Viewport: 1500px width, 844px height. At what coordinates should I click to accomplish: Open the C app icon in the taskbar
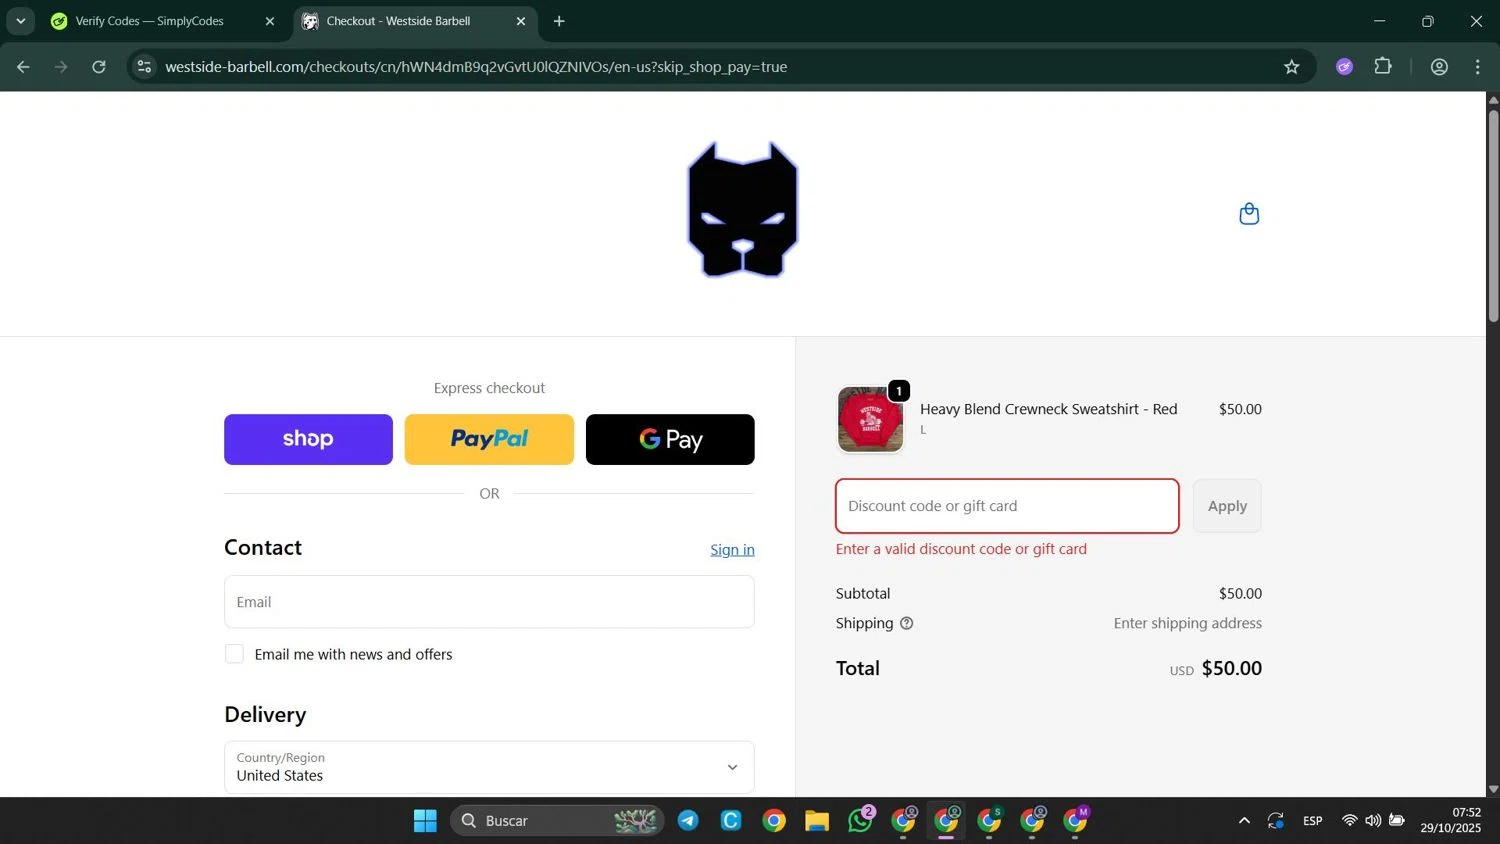(731, 821)
